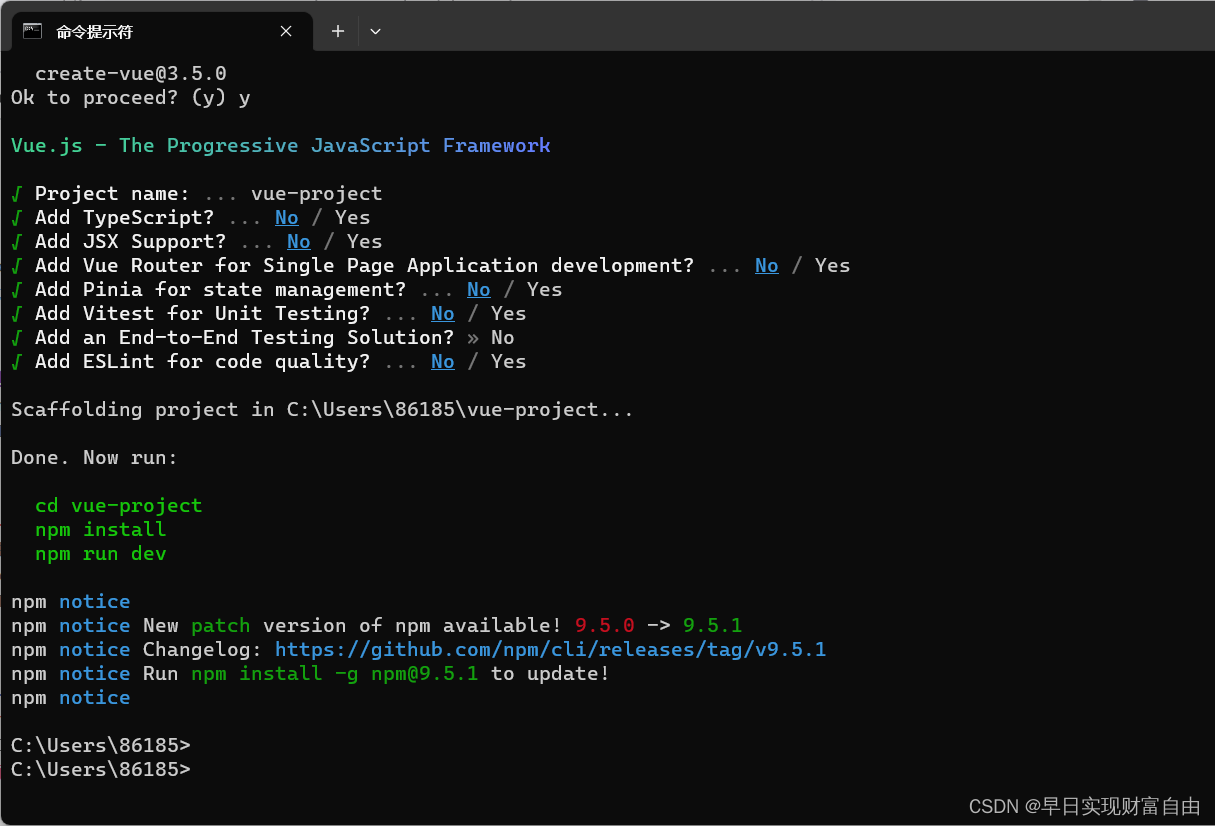This screenshot has width=1215, height=826.
Task: Click the 'Project name: ... vue-project' line
Action: [x=197, y=193]
